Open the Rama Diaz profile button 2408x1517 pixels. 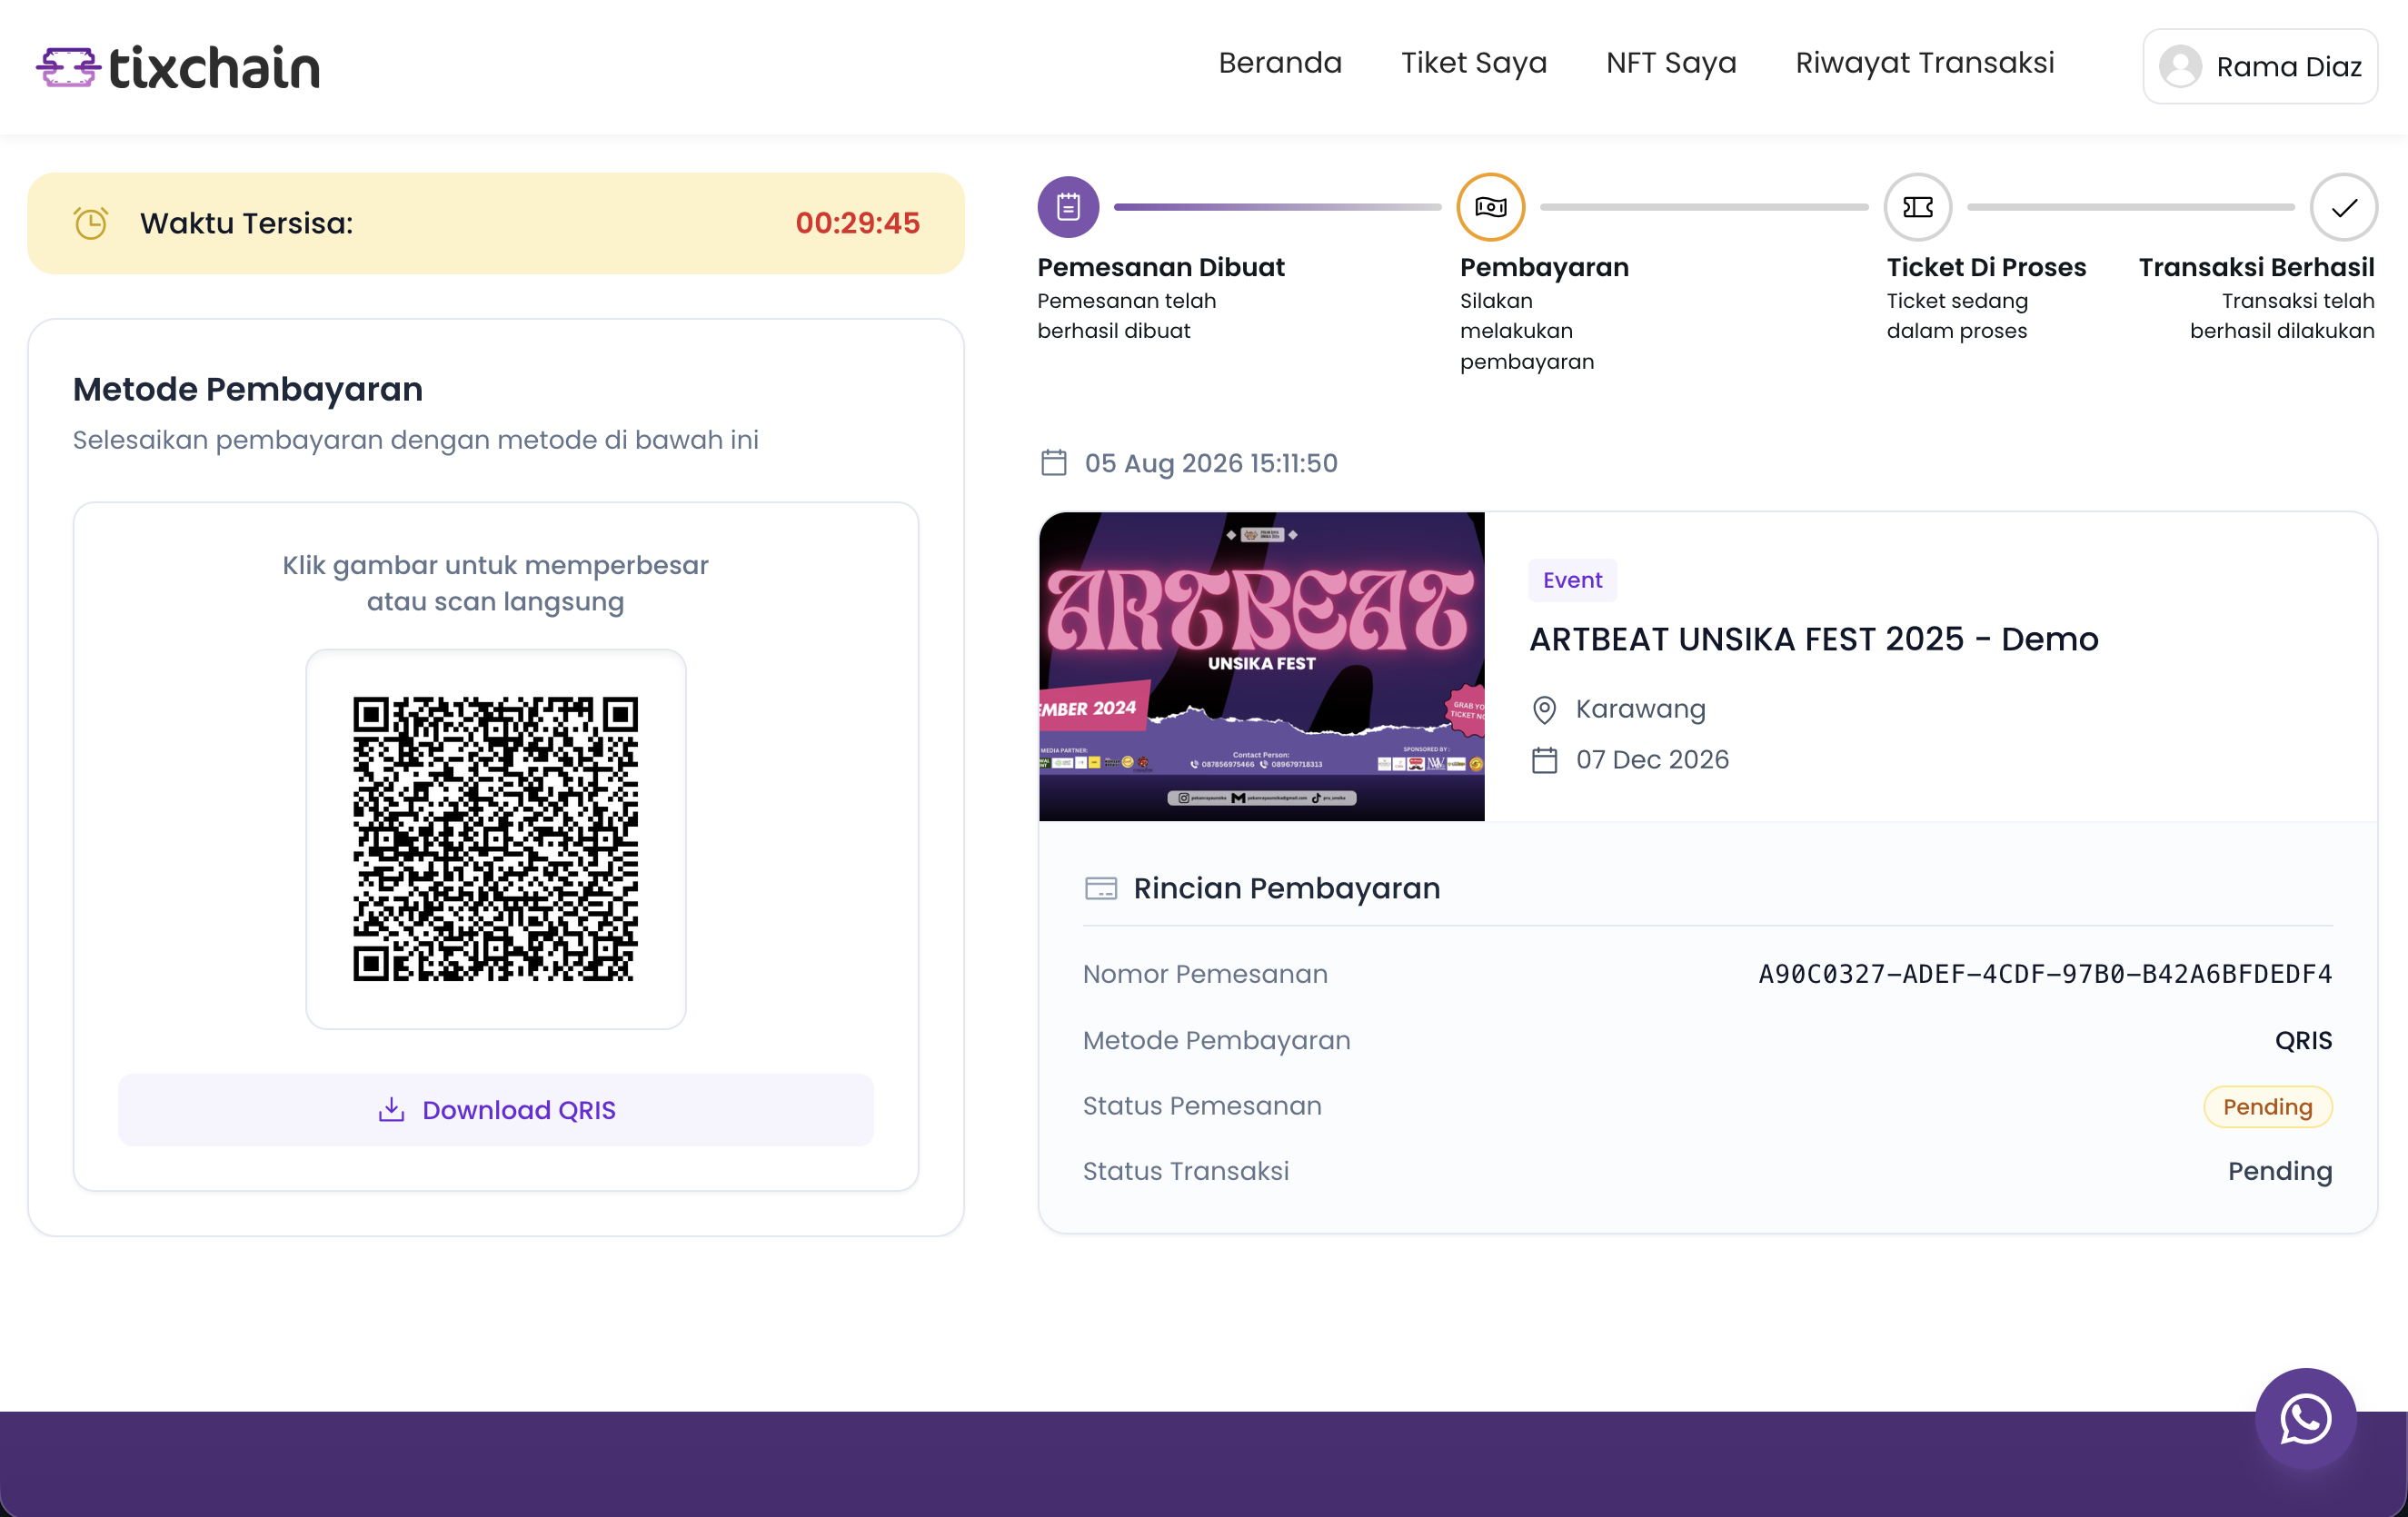coord(2260,67)
